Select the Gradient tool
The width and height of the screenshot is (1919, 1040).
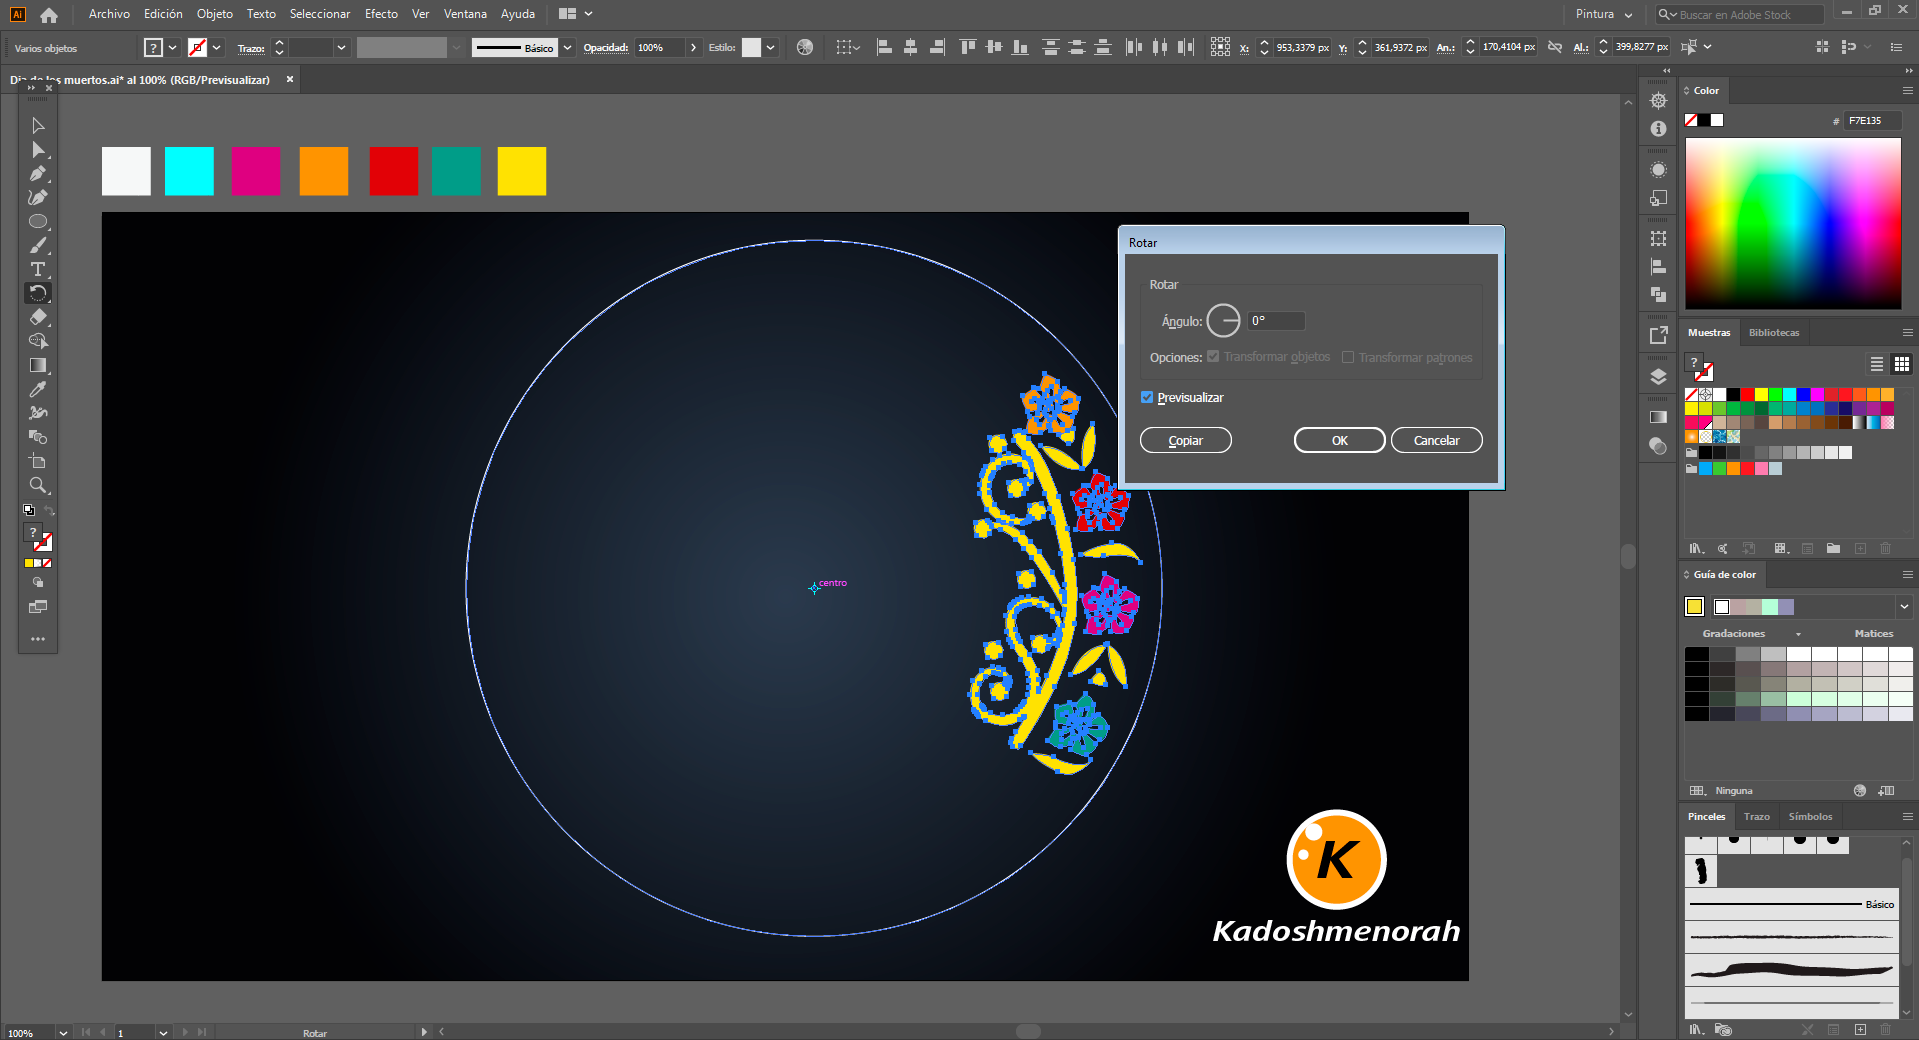[x=38, y=366]
